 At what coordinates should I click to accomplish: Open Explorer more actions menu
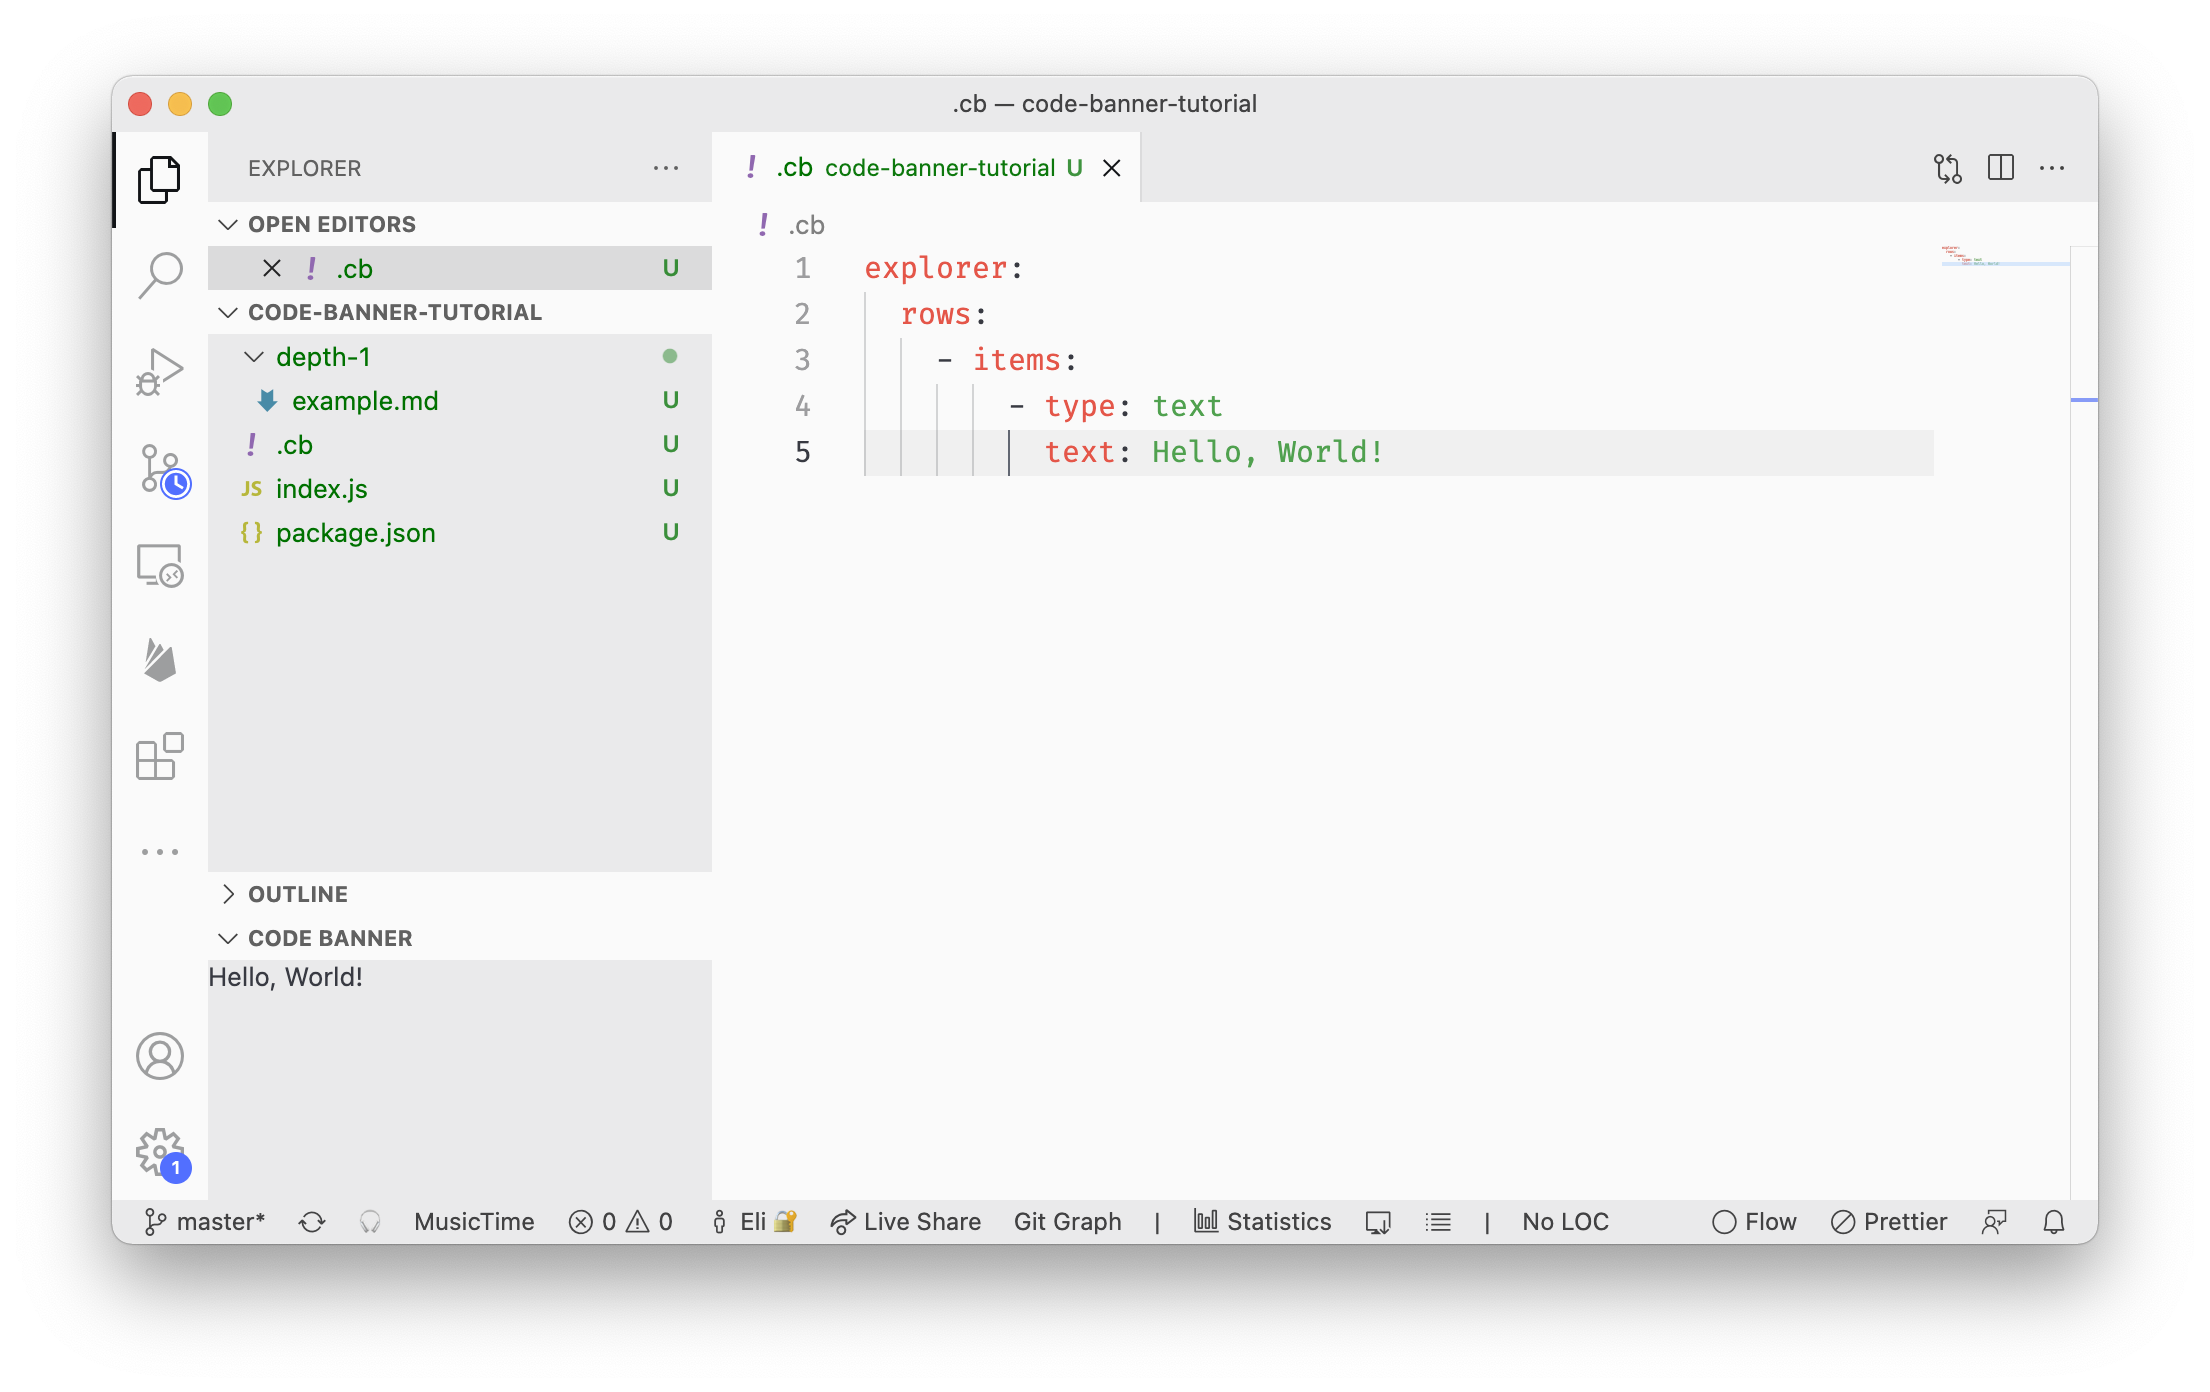666,168
